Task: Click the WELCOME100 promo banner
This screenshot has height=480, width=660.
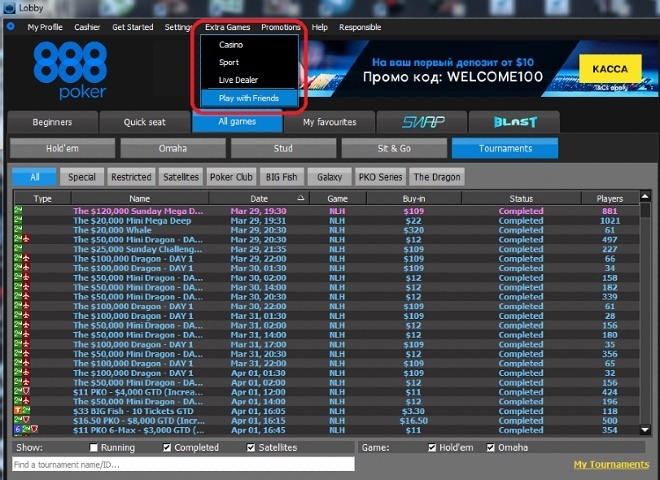Action: pos(460,70)
